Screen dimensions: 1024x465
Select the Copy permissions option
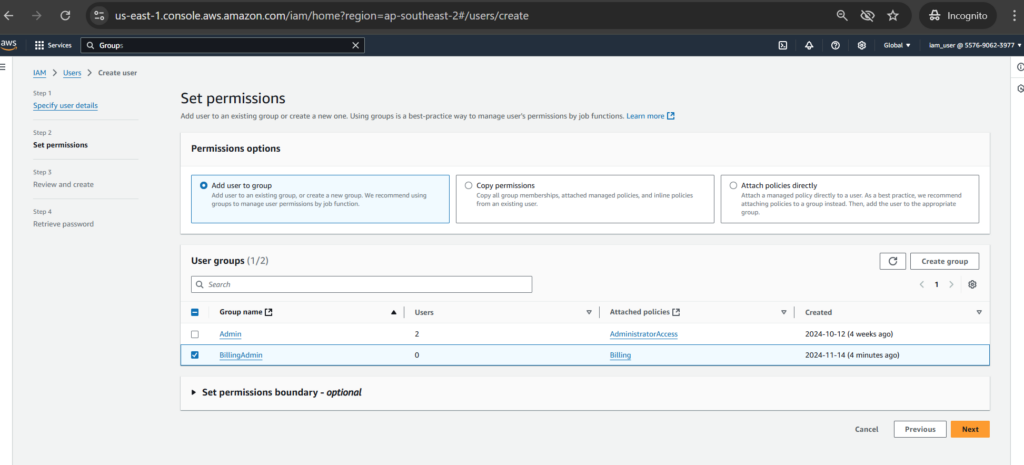click(468, 185)
